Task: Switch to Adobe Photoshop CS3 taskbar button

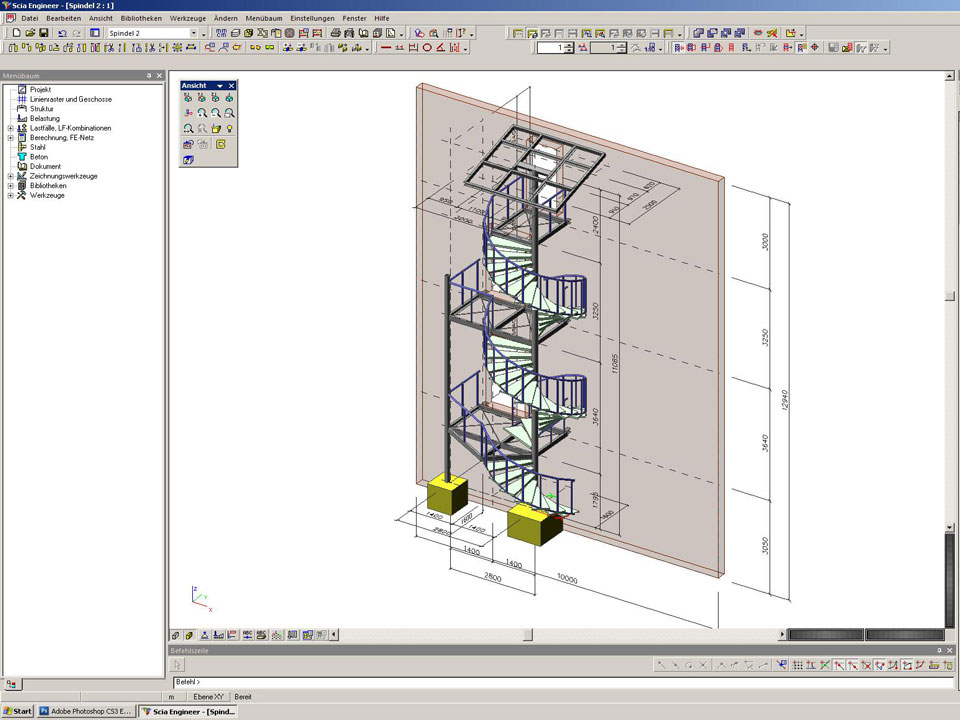Action: pos(85,711)
